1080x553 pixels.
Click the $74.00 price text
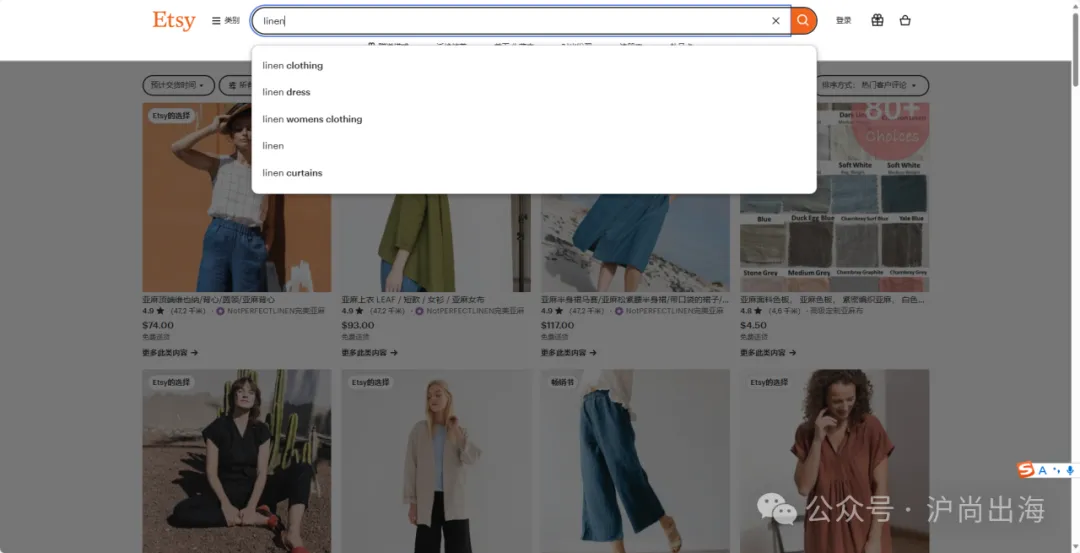[158, 325]
